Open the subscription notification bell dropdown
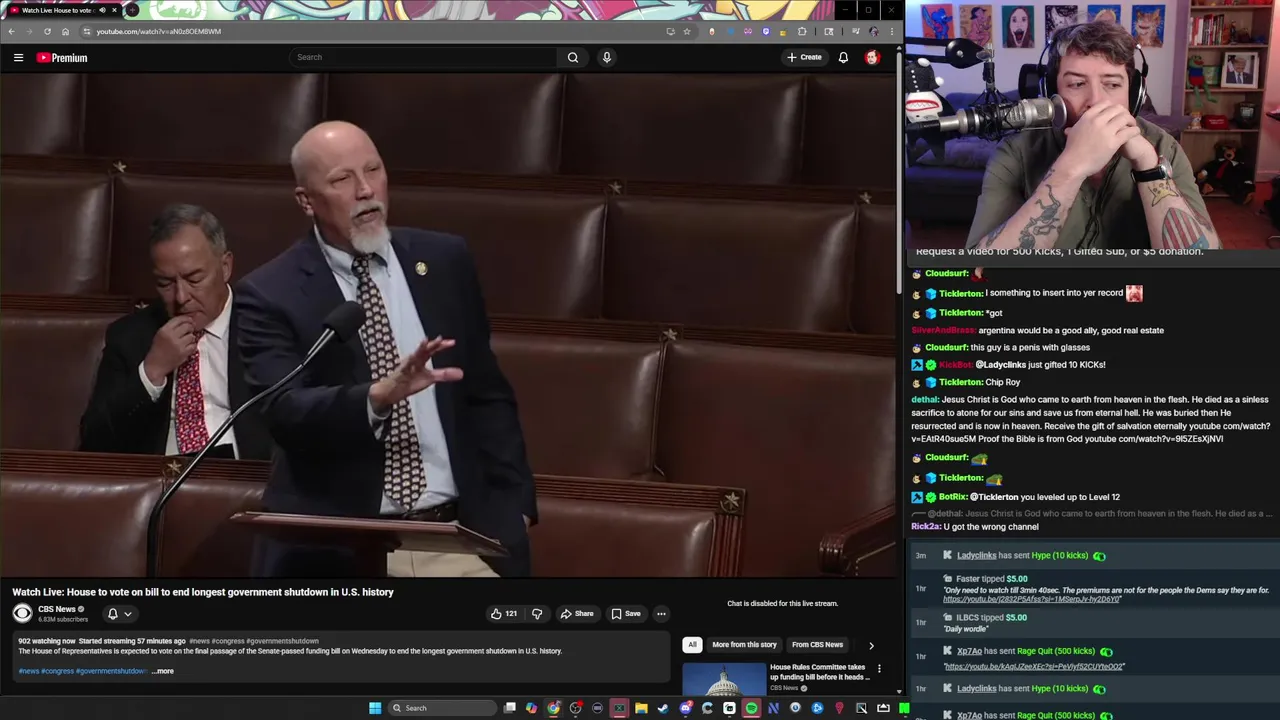The image size is (1280, 720). (119, 614)
